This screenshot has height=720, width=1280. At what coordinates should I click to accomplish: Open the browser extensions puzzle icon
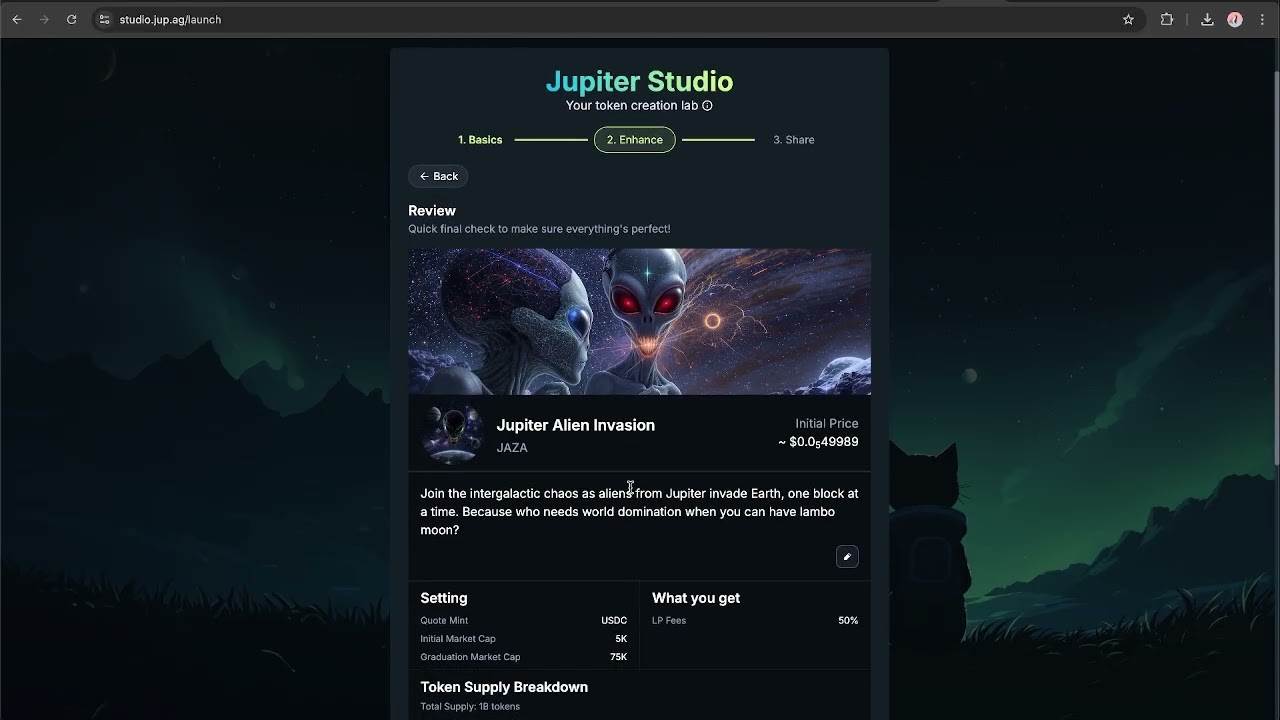tap(1166, 19)
